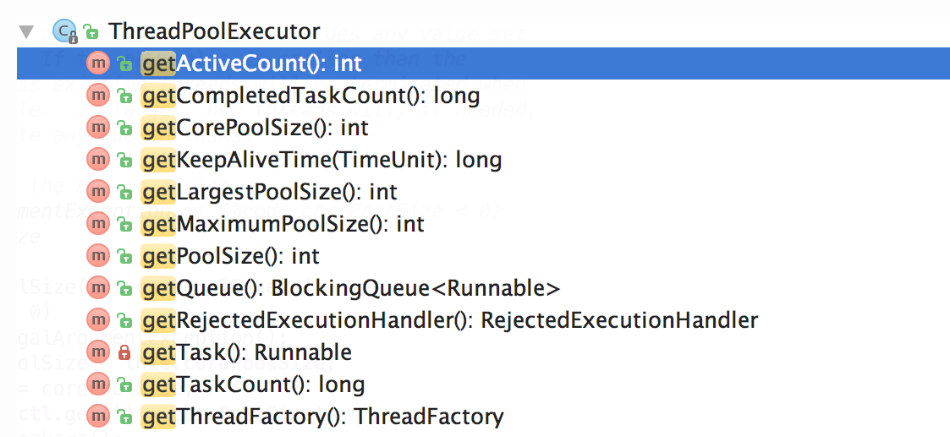Select getRejectedExecutionHandler() method entry
The height and width of the screenshot is (437, 950).
coord(450,320)
